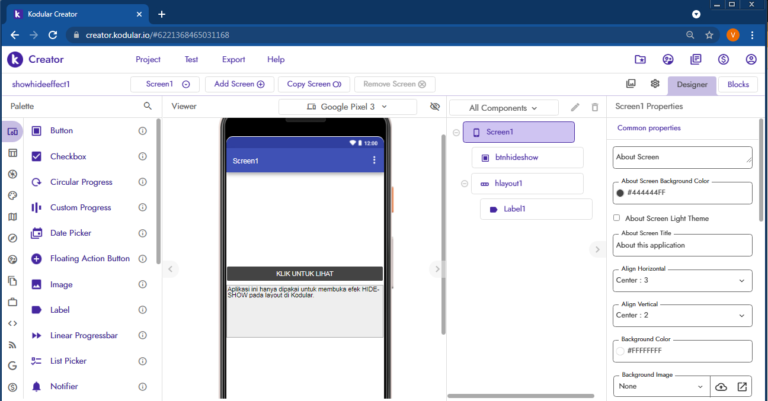Click the Add Screen button
The width and height of the screenshot is (768, 401).
[x=240, y=85]
